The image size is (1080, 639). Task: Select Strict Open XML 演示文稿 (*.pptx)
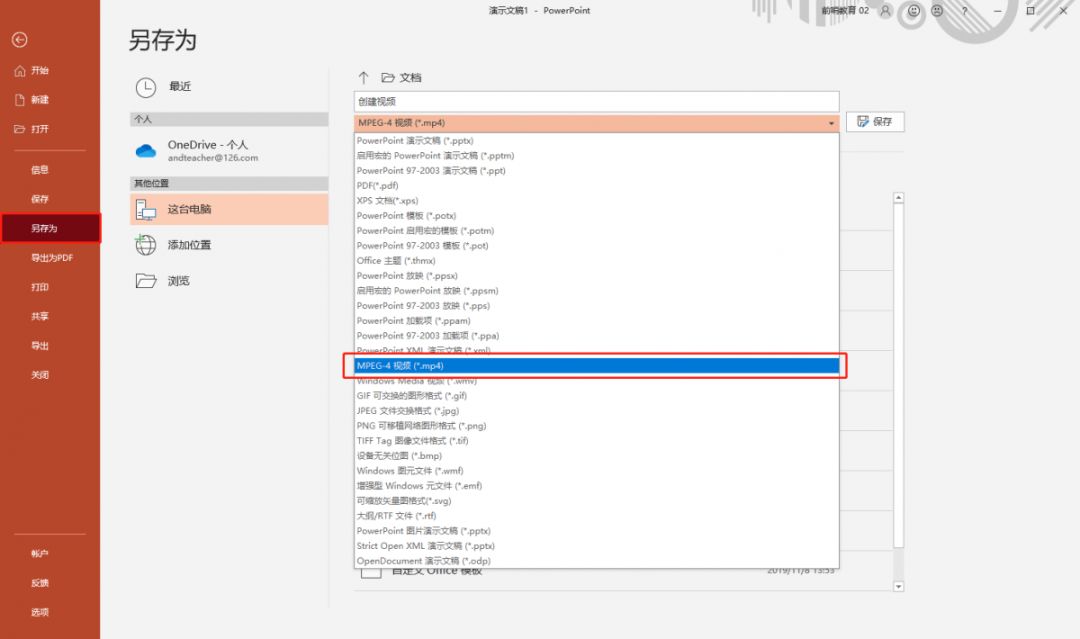596,546
